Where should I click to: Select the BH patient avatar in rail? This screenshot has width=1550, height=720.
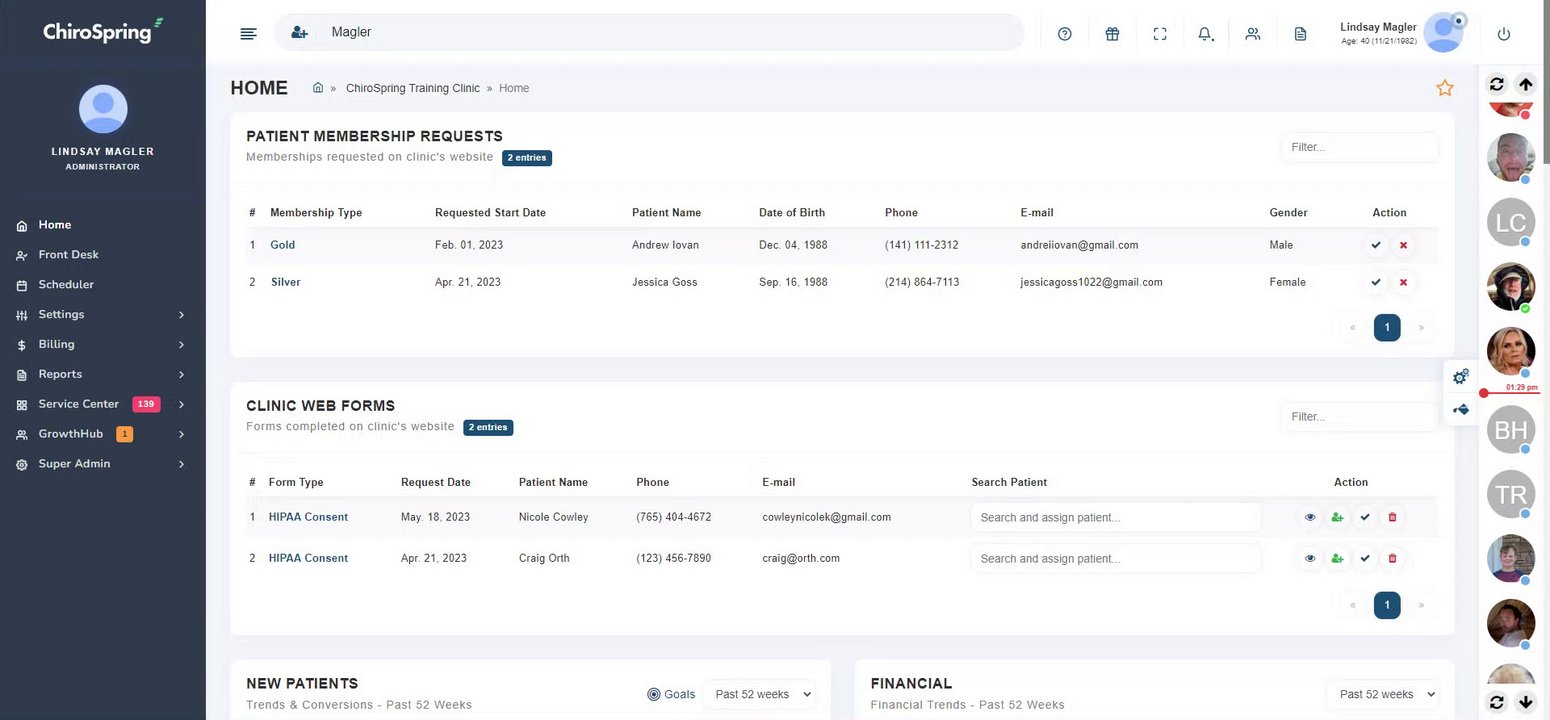1511,430
